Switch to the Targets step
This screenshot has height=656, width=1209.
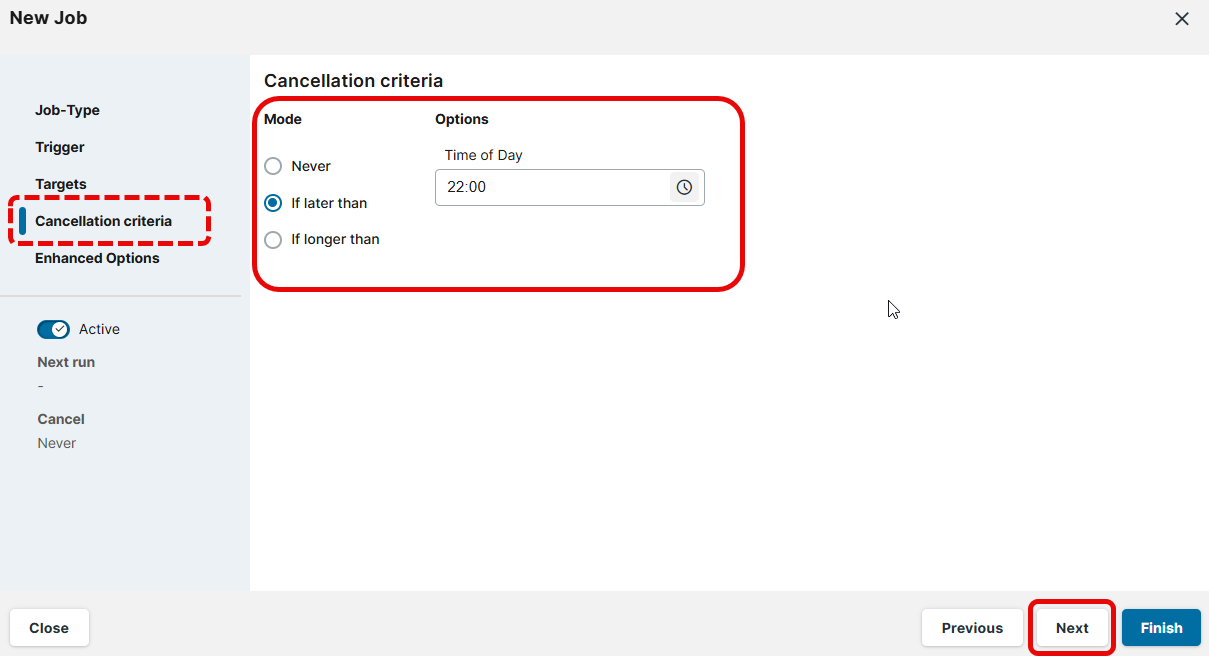[61, 184]
